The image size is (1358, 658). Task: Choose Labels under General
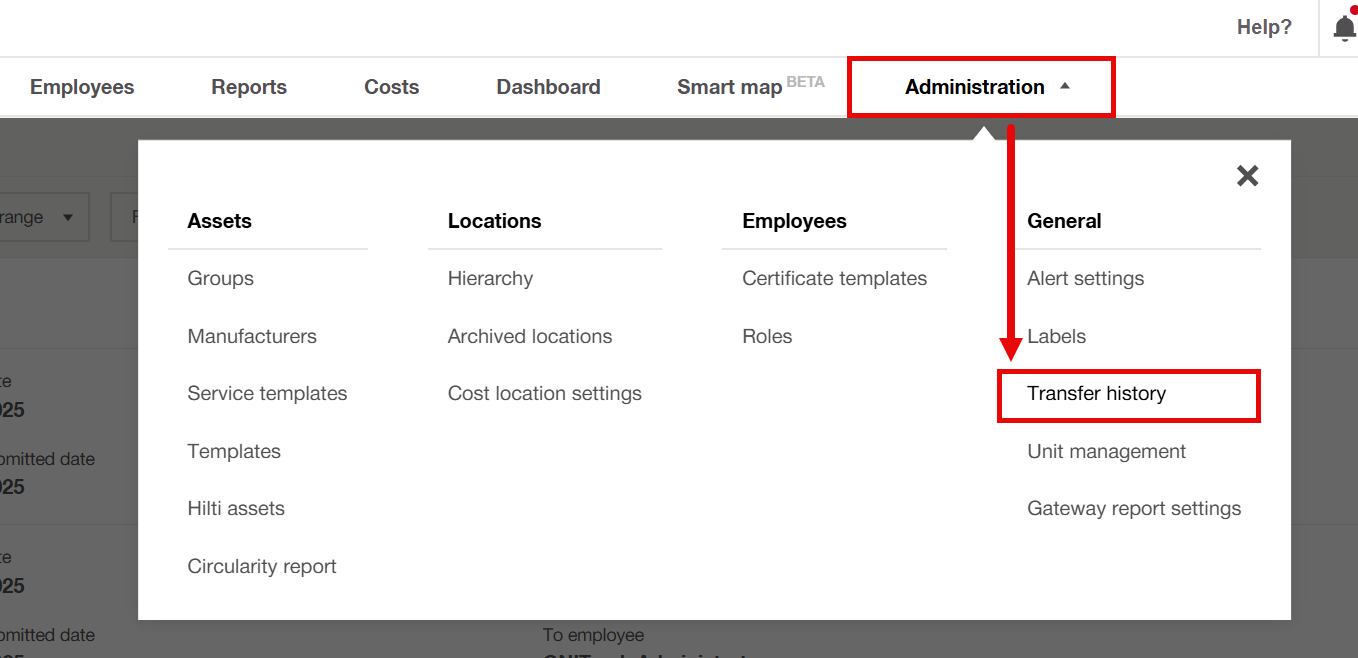coord(1056,337)
